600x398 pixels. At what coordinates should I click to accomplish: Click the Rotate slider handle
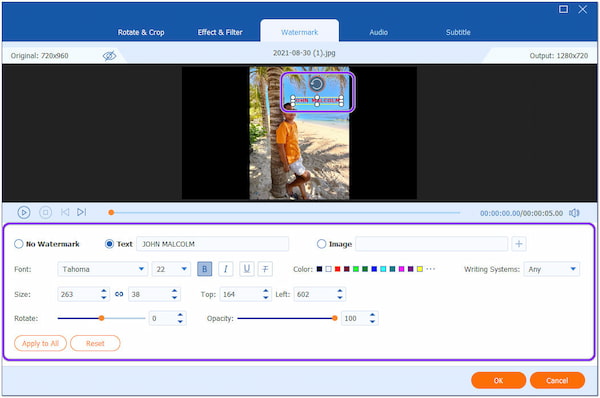[x=101, y=318]
